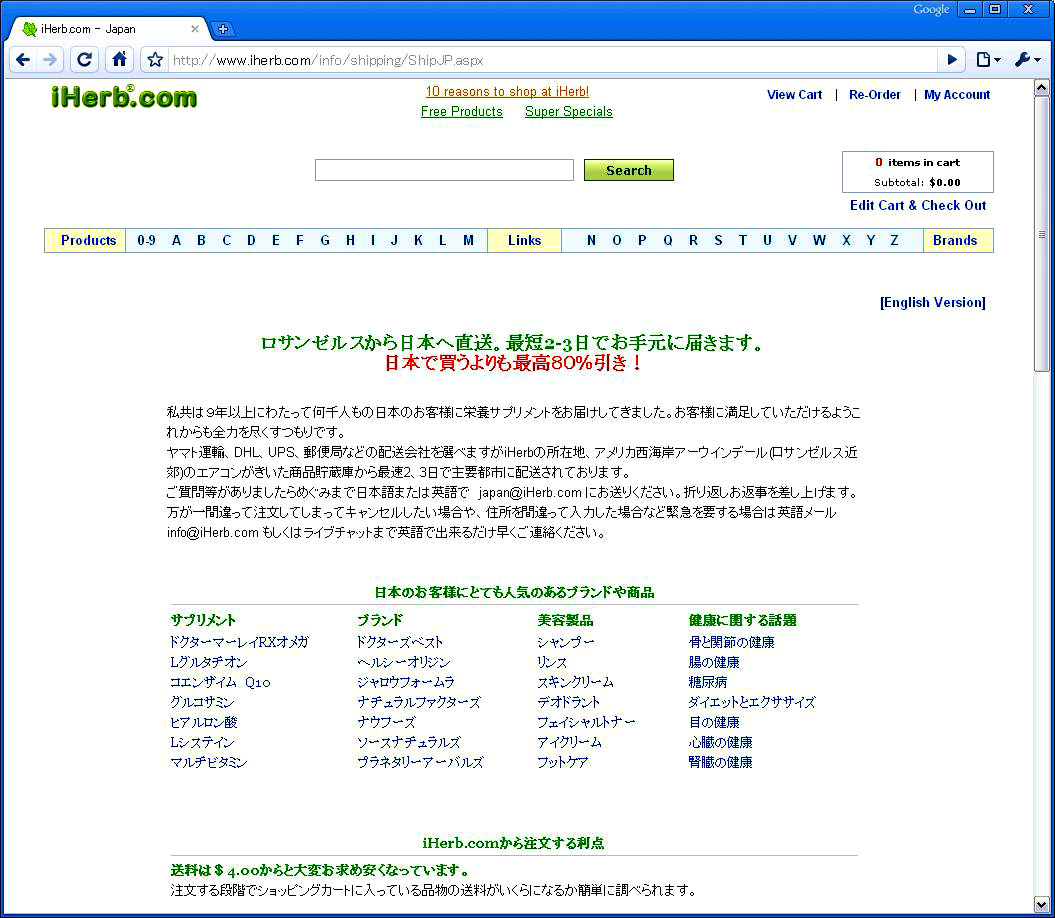Open the グルコサミン link
Viewport: 1055px width, 918px height.
[x=202, y=702]
